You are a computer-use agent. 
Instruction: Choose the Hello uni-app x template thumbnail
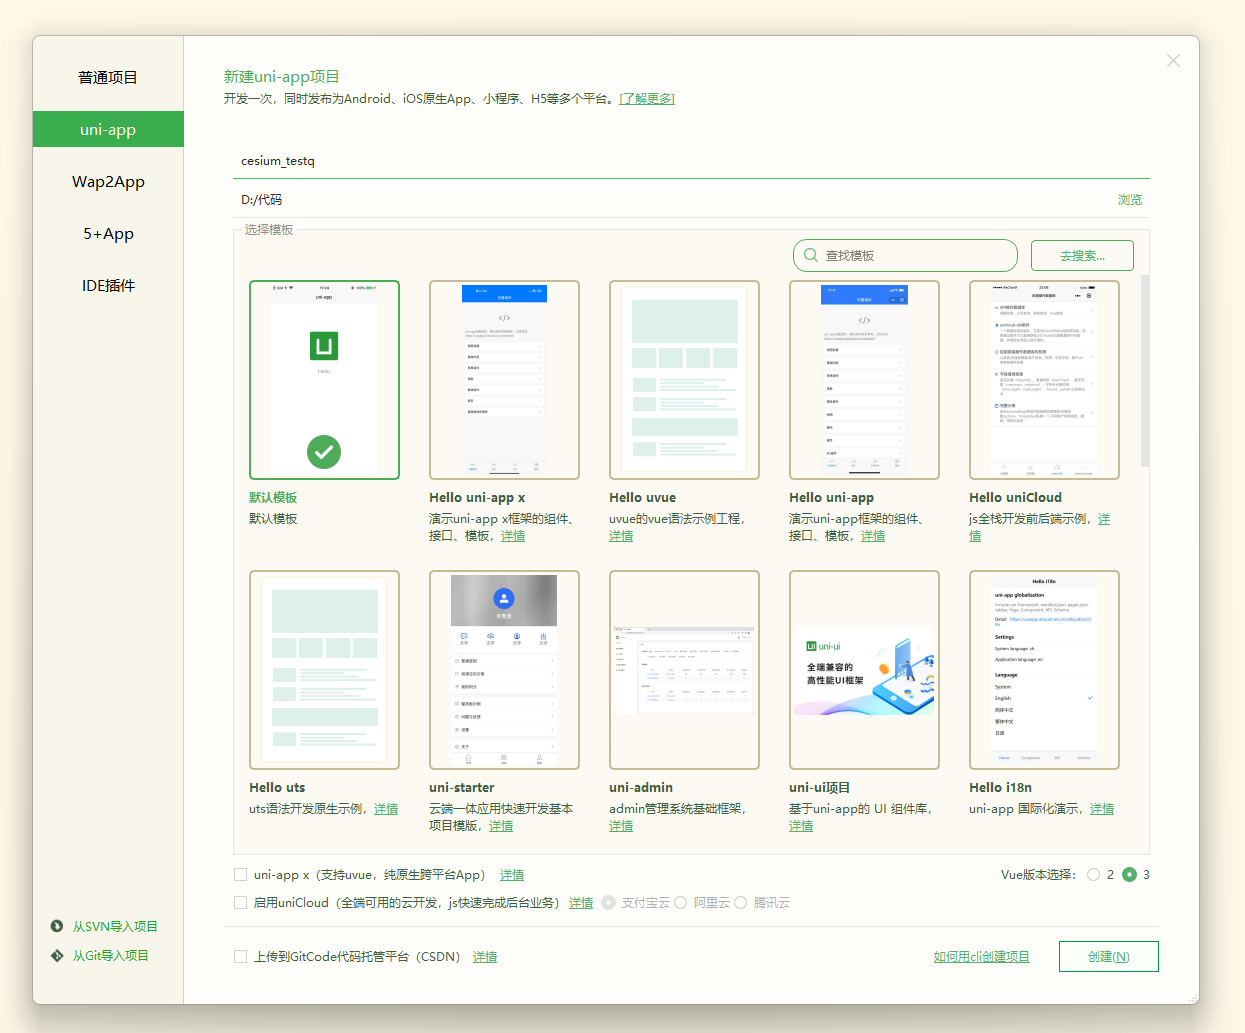[x=504, y=380]
